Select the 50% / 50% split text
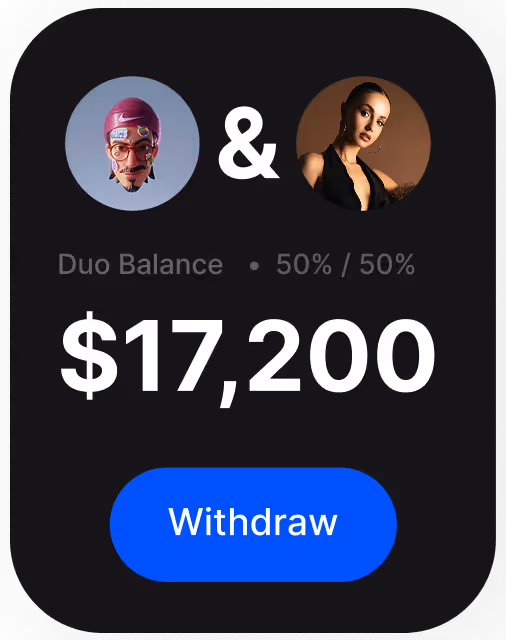506x640 pixels. tap(346, 264)
